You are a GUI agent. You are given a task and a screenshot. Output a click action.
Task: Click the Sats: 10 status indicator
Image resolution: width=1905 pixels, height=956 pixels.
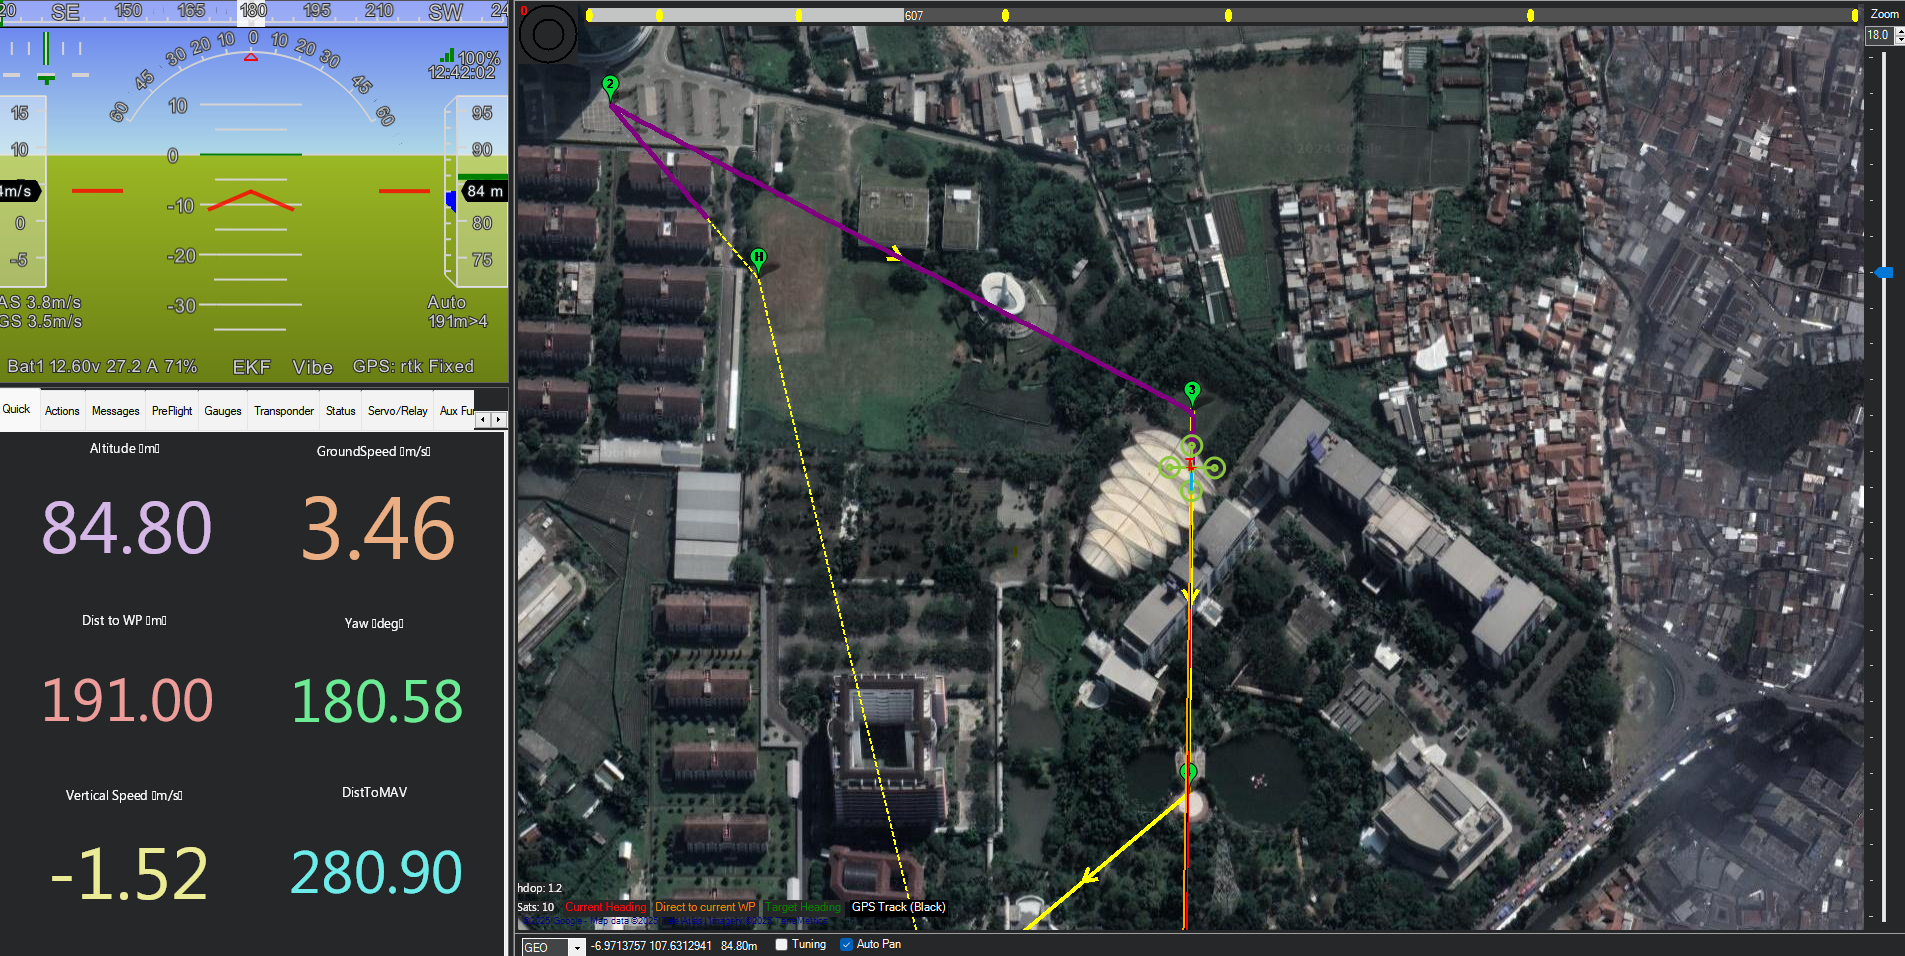pos(535,906)
